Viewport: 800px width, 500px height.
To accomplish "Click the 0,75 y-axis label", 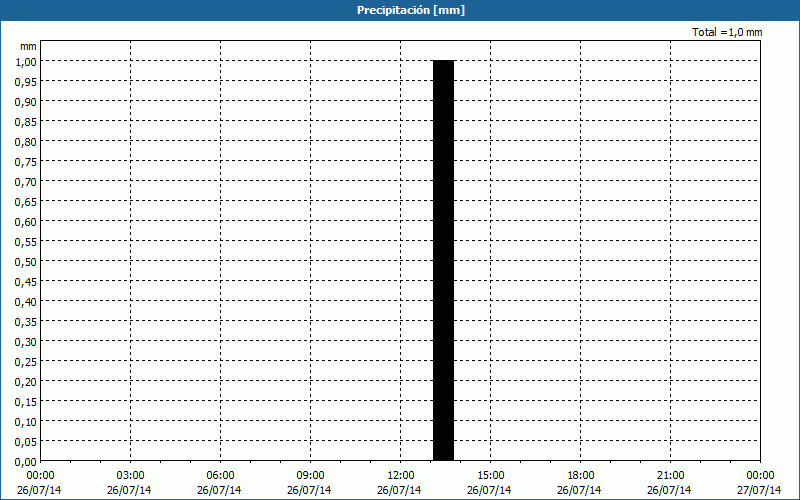I will (x=26, y=161).
